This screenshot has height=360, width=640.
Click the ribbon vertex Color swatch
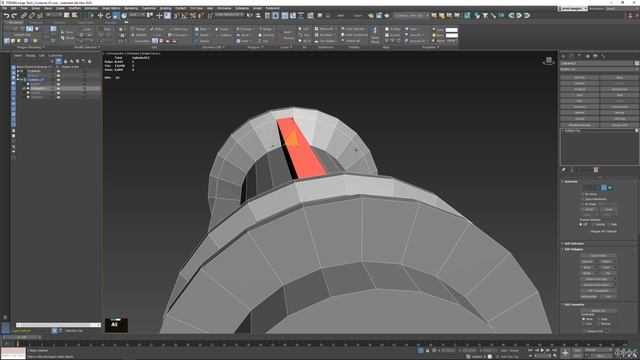click(451, 30)
